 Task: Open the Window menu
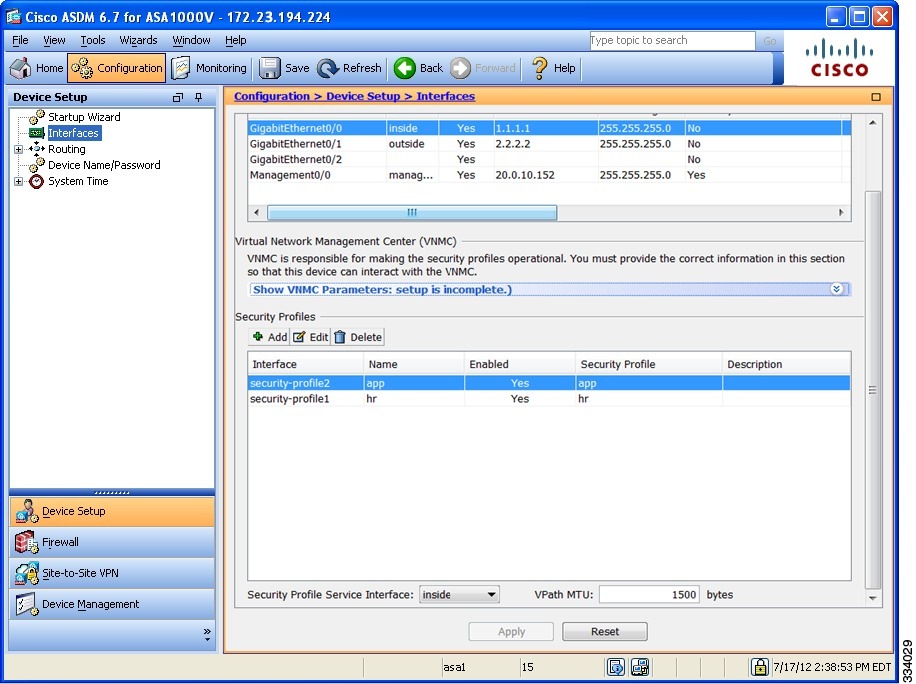tap(191, 40)
